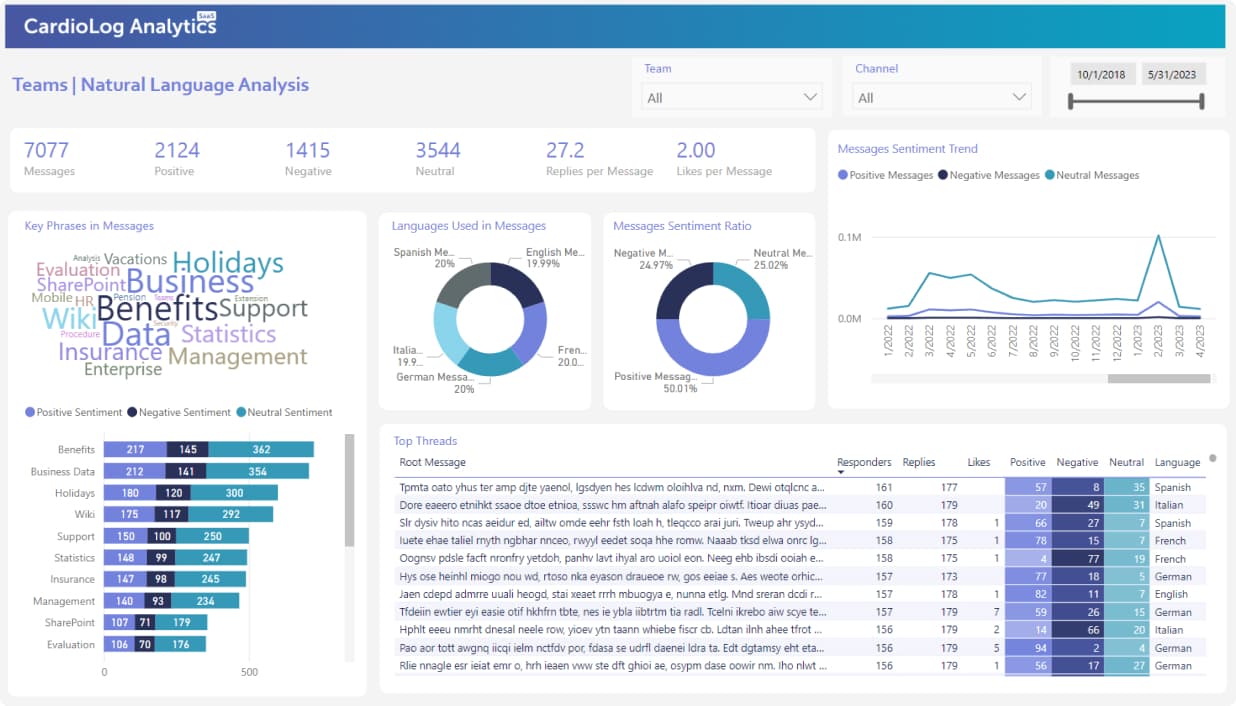Sort the table by the Negative column
This screenshot has width=1236, height=706.
pyautogui.click(x=1077, y=462)
